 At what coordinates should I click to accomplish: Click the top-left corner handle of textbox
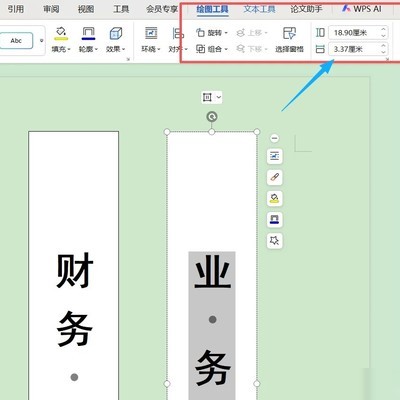(x=167, y=132)
